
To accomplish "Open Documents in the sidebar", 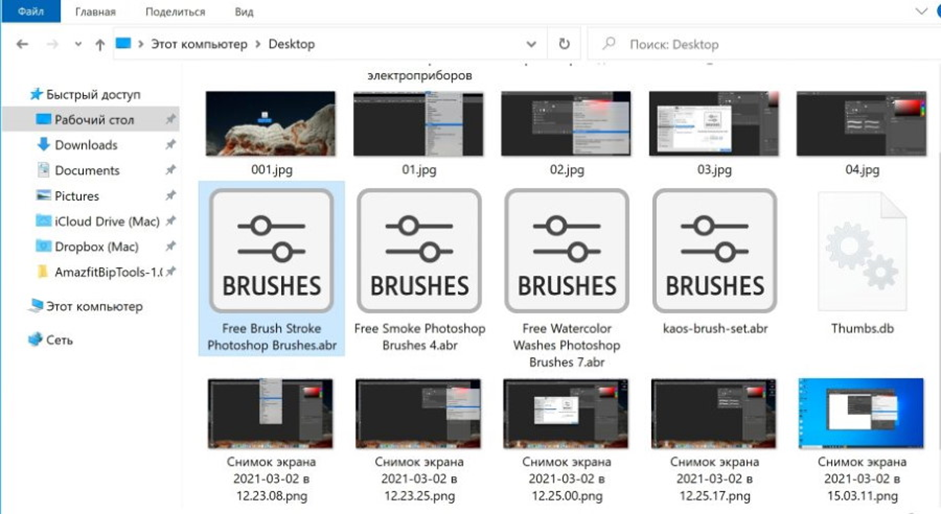I will coord(87,171).
